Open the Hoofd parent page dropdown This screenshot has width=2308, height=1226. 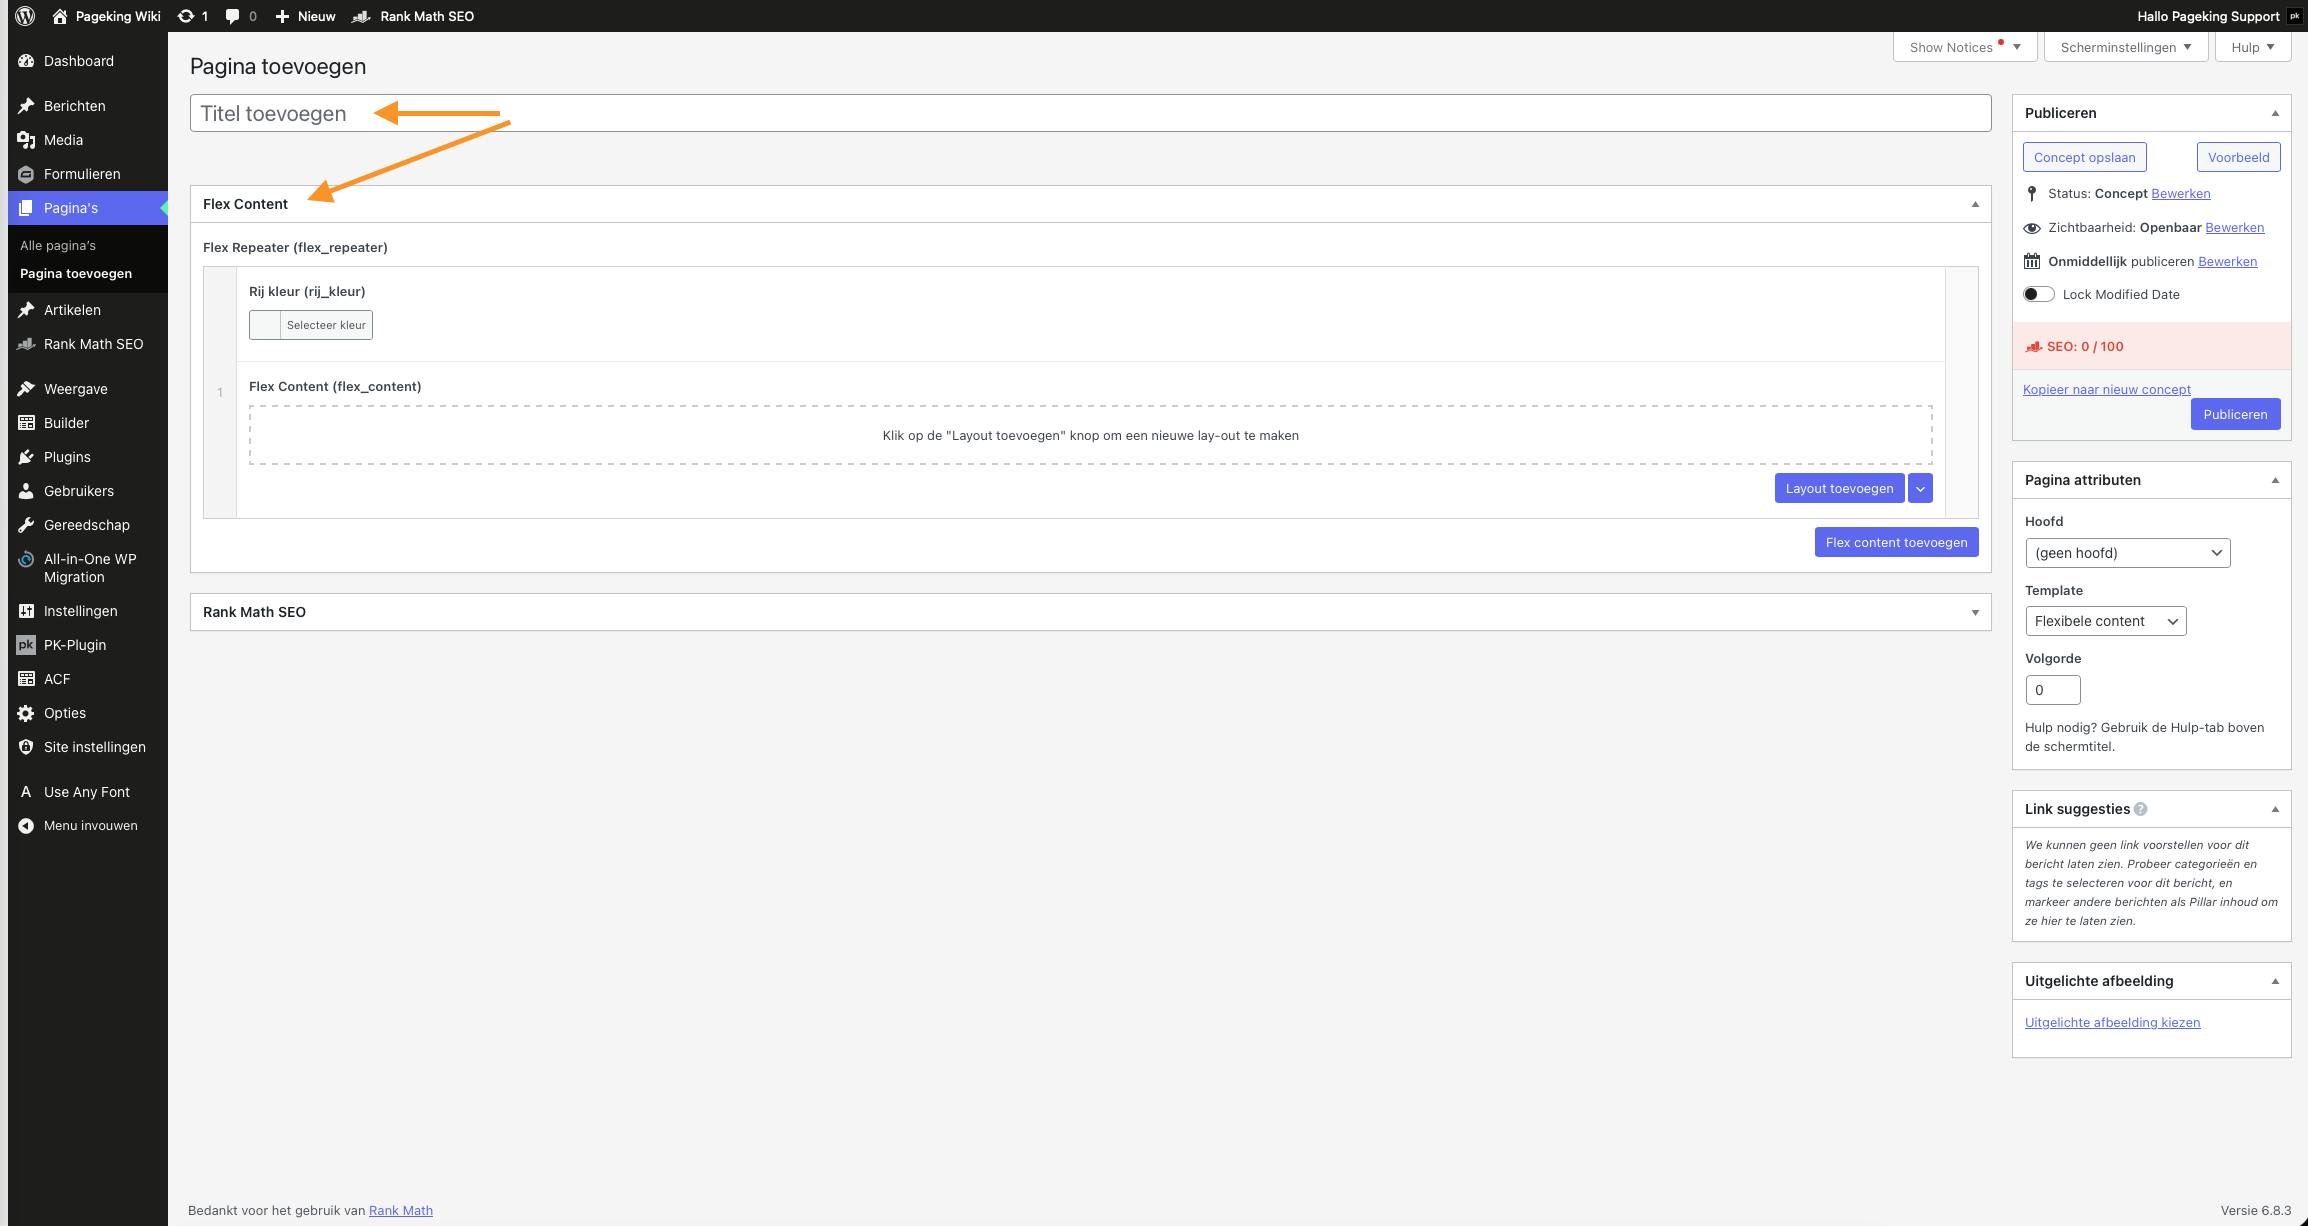tap(2127, 553)
